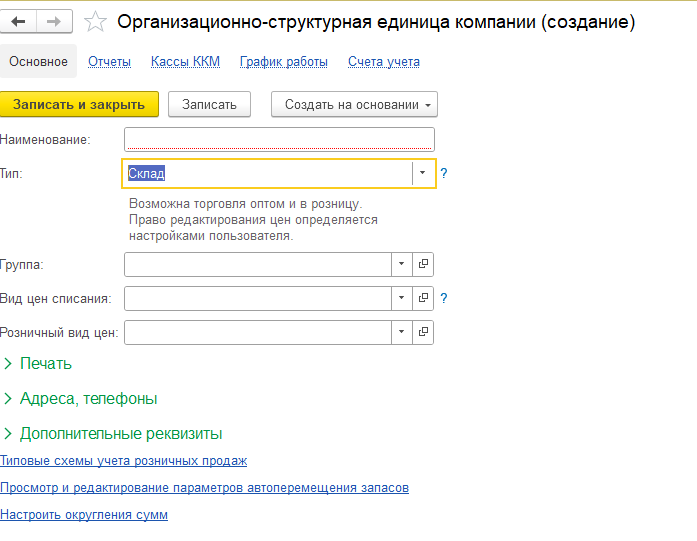Click into the Розничный вид цен input field
The height and width of the screenshot is (541, 697).
click(x=258, y=332)
